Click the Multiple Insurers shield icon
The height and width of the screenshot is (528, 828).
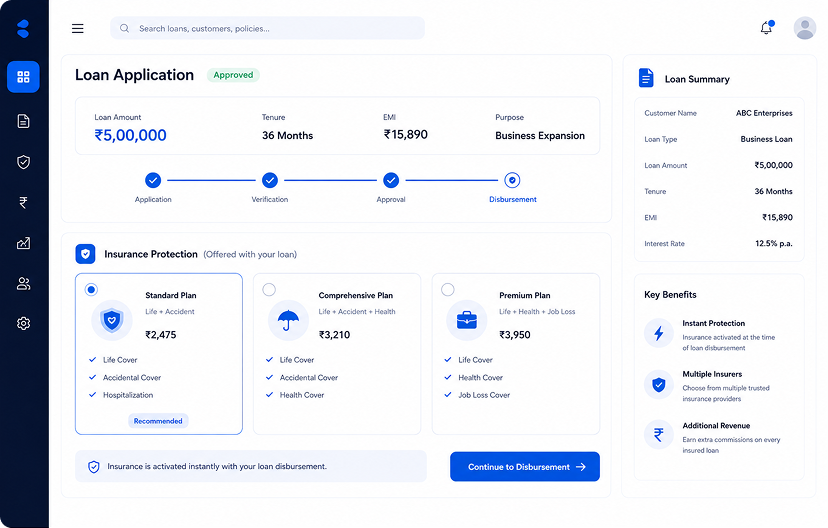pyautogui.click(x=658, y=384)
